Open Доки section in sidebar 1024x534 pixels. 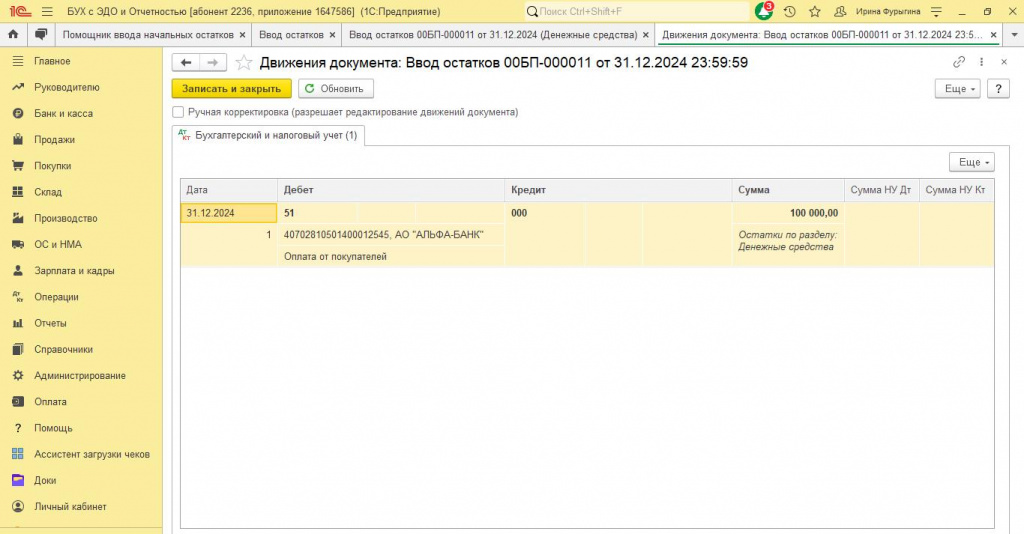pos(45,480)
